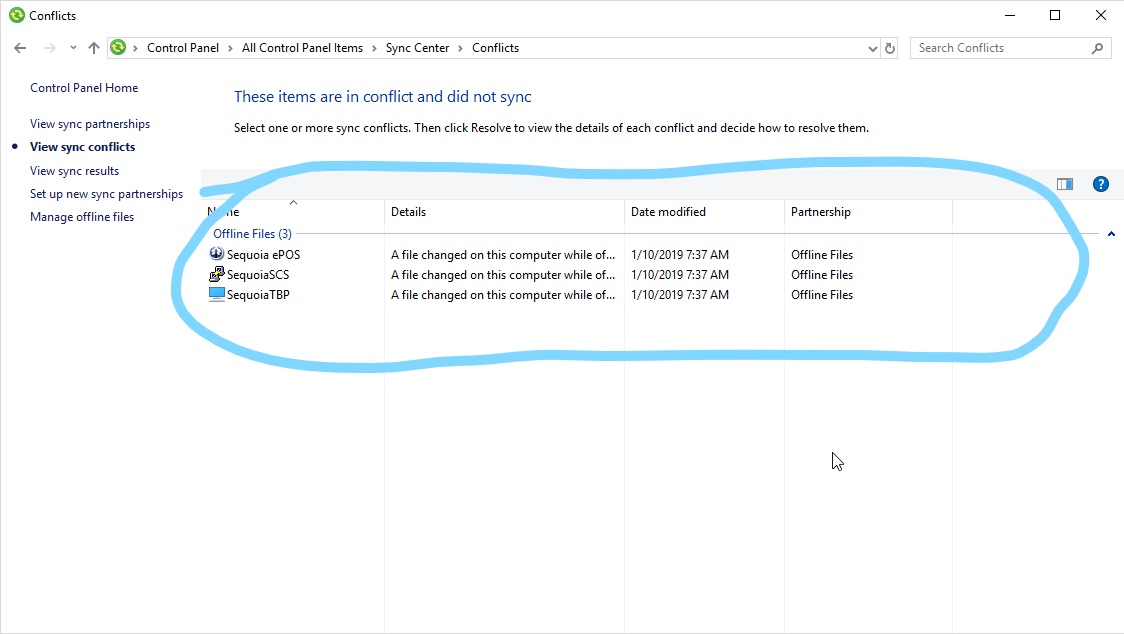Click the SequoiaTBP monitor icon

click(217, 294)
